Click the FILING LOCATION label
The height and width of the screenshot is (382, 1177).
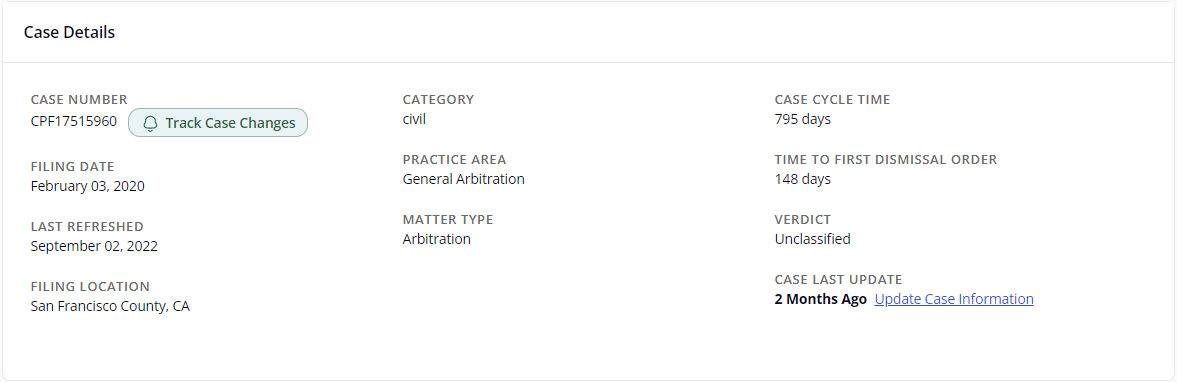tap(90, 286)
